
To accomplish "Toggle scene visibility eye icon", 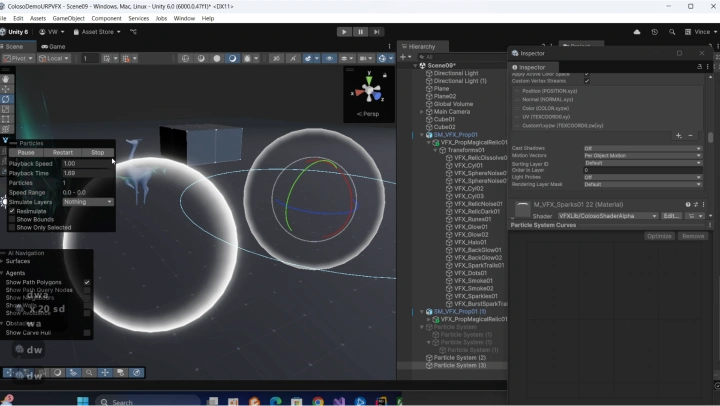I will pos(329,58).
